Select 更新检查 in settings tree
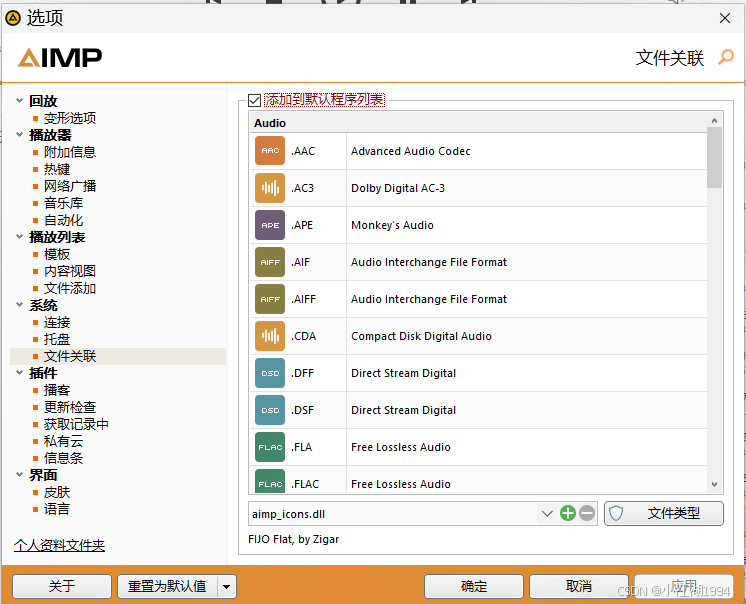The image size is (746, 604). pos(70,407)
